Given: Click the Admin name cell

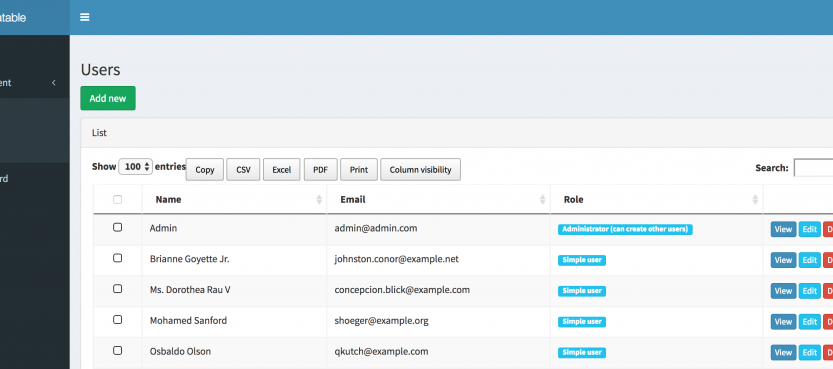Looking at the screenshot, I should (234, 229).
